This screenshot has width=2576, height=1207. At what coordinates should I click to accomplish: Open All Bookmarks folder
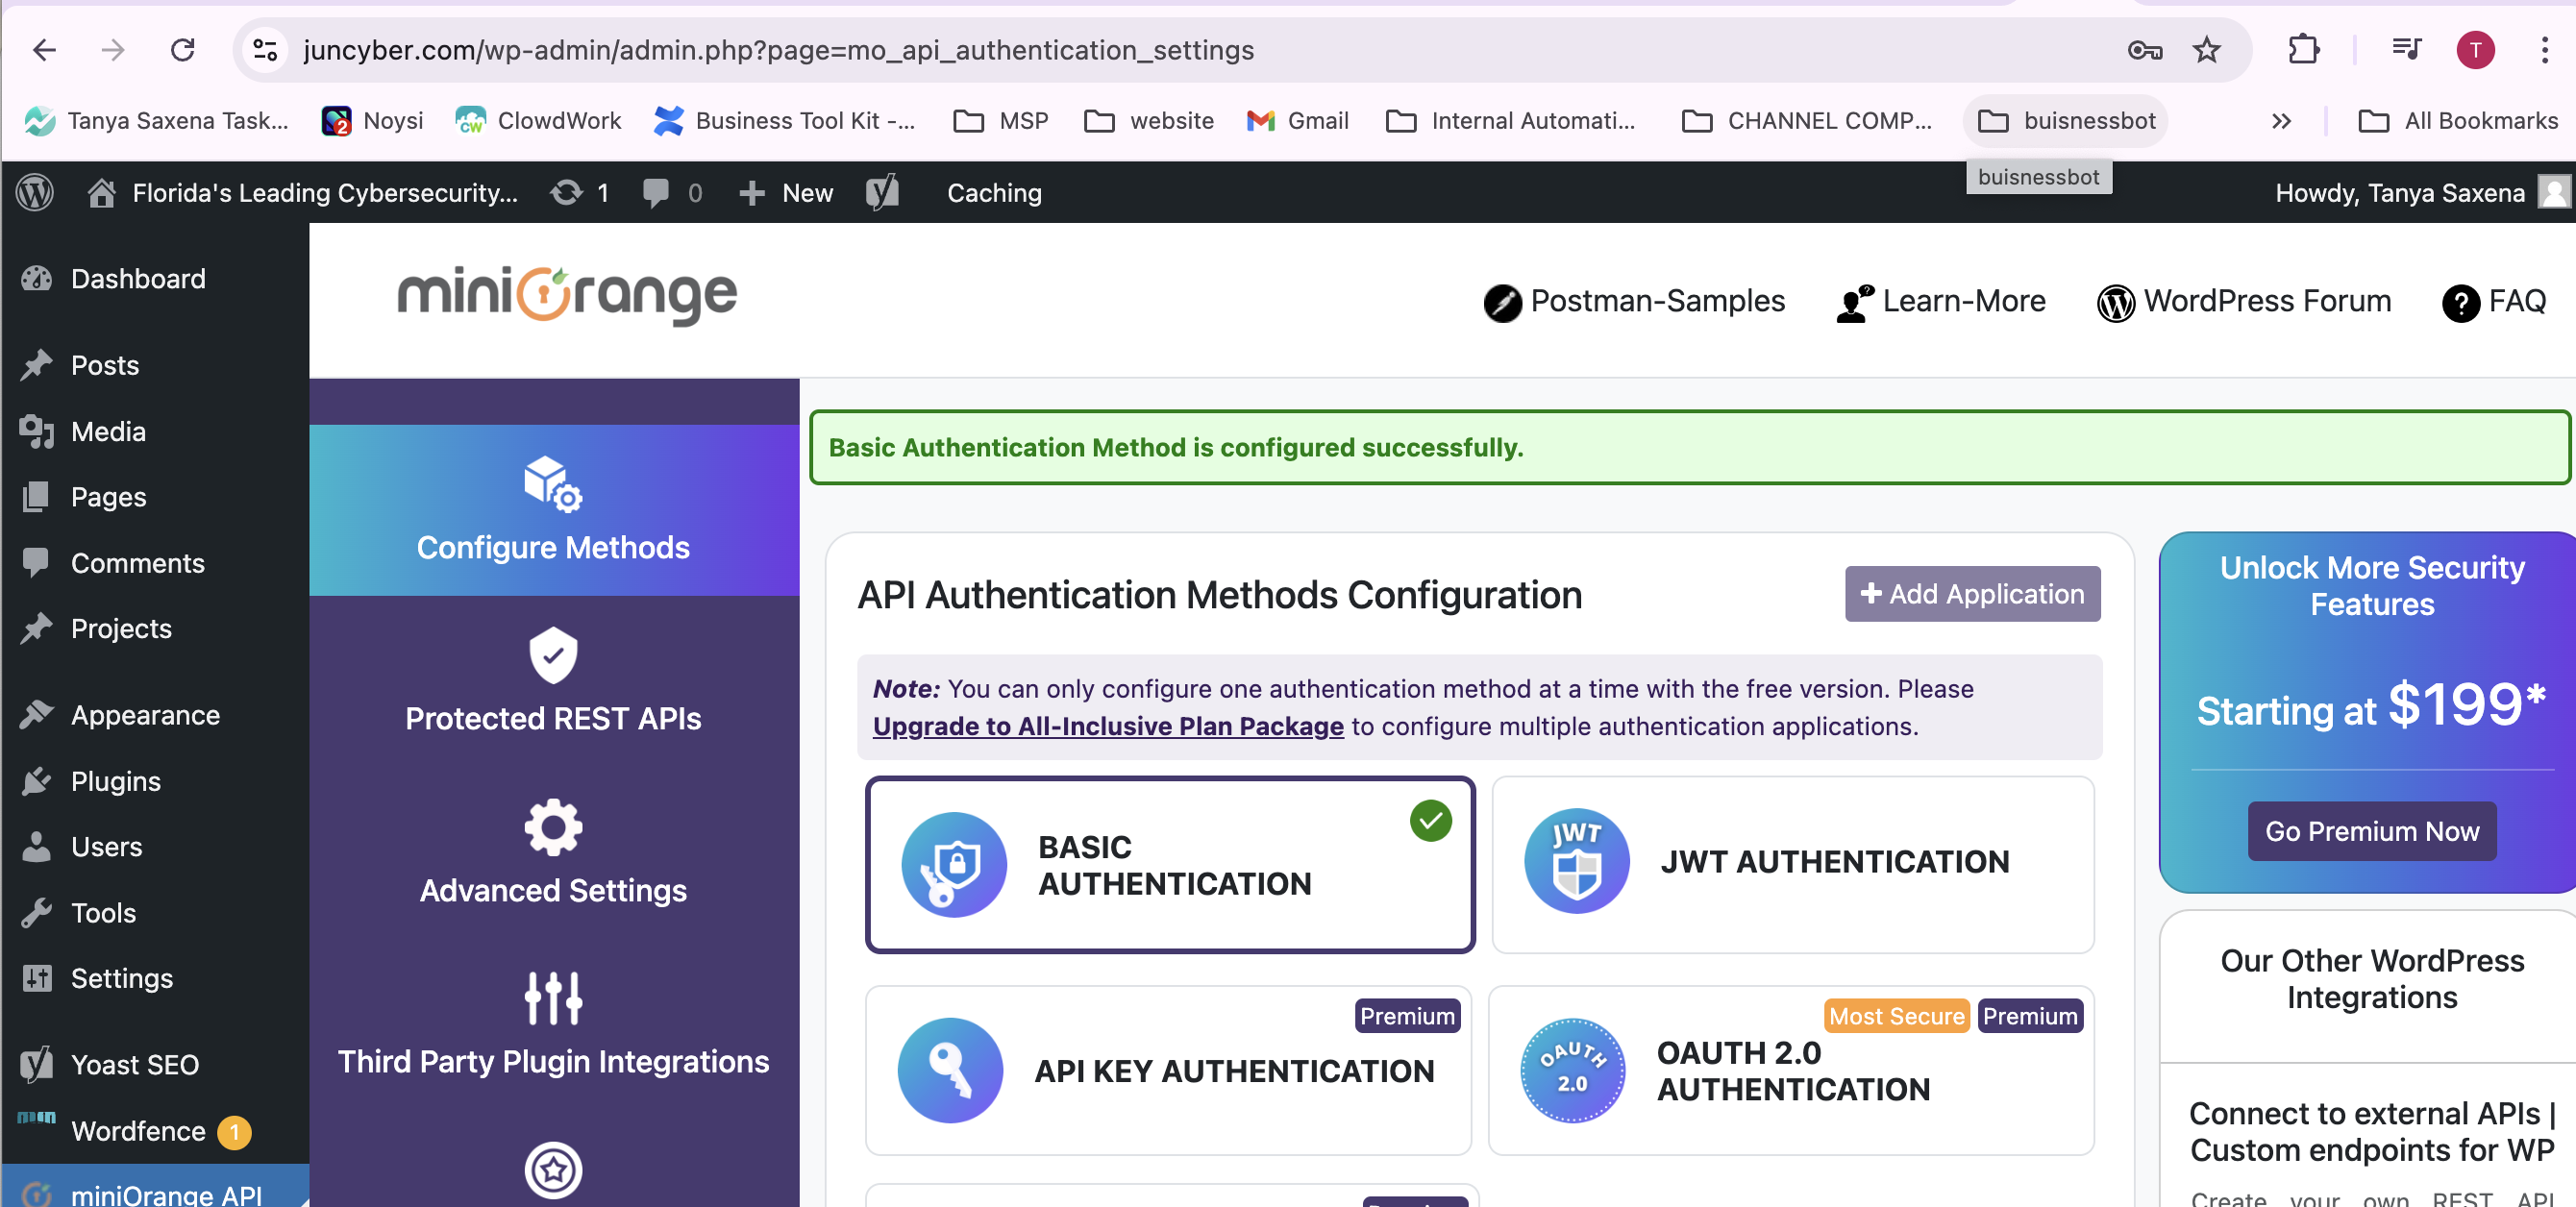pos(2458,121)
